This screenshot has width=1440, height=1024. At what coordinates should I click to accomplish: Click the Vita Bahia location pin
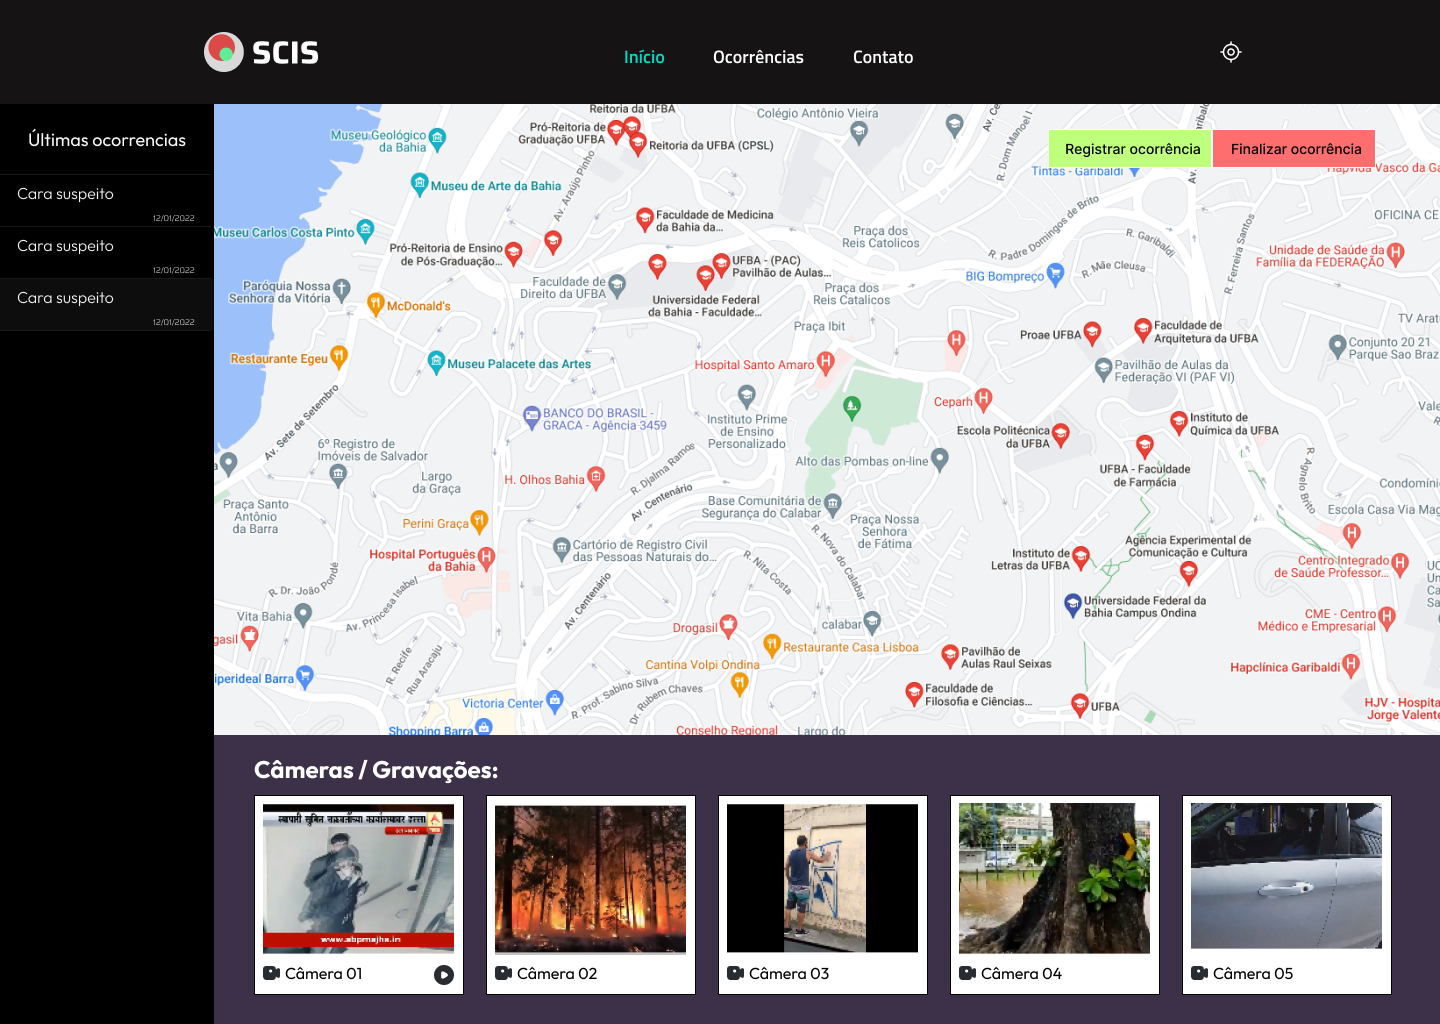tap(303, 615)
